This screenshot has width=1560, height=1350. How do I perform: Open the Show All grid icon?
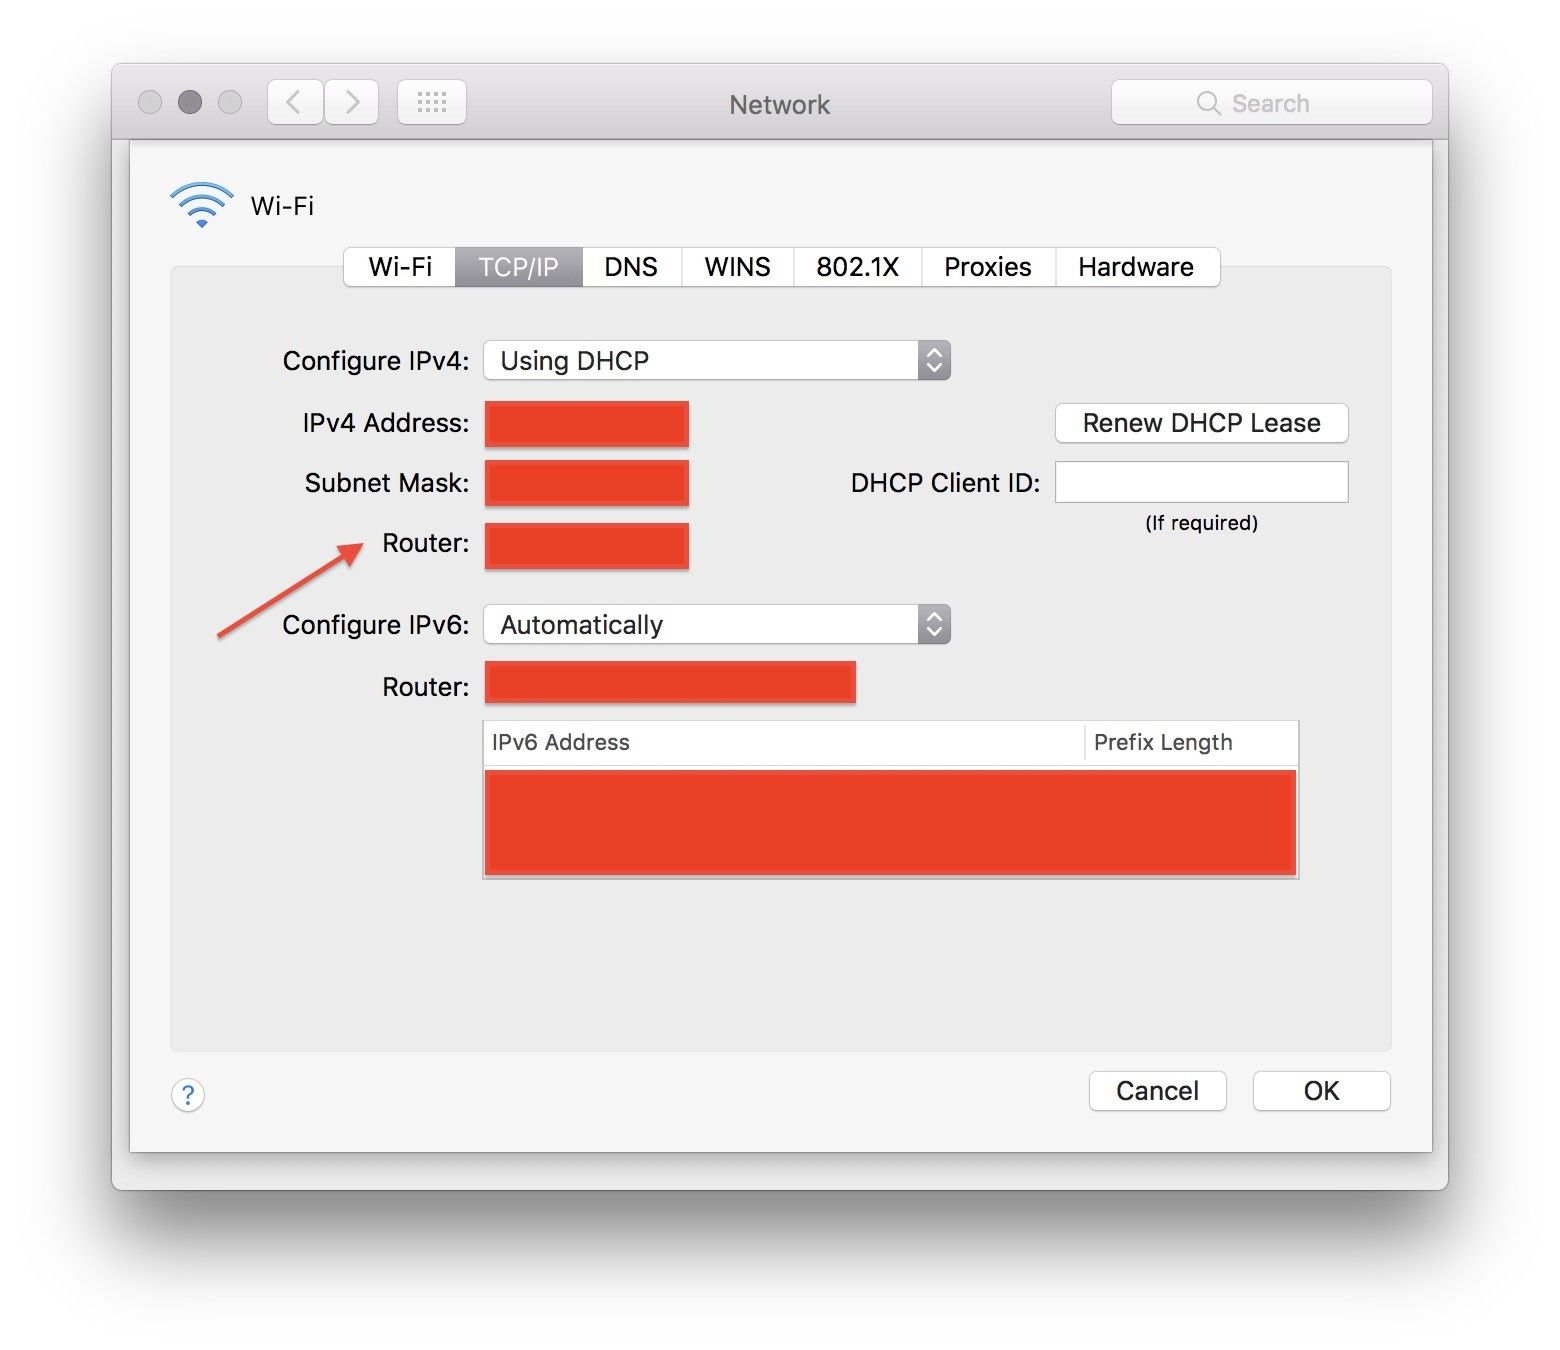point(431,102)
